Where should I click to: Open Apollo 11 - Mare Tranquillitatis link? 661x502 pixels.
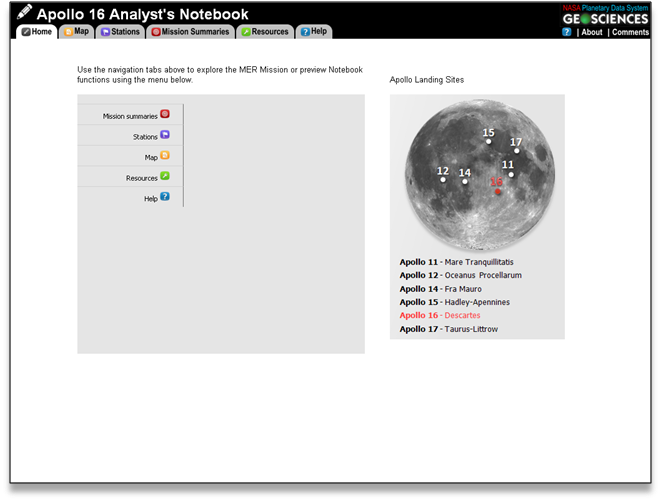pyautogui.click(x=457, y=262)
